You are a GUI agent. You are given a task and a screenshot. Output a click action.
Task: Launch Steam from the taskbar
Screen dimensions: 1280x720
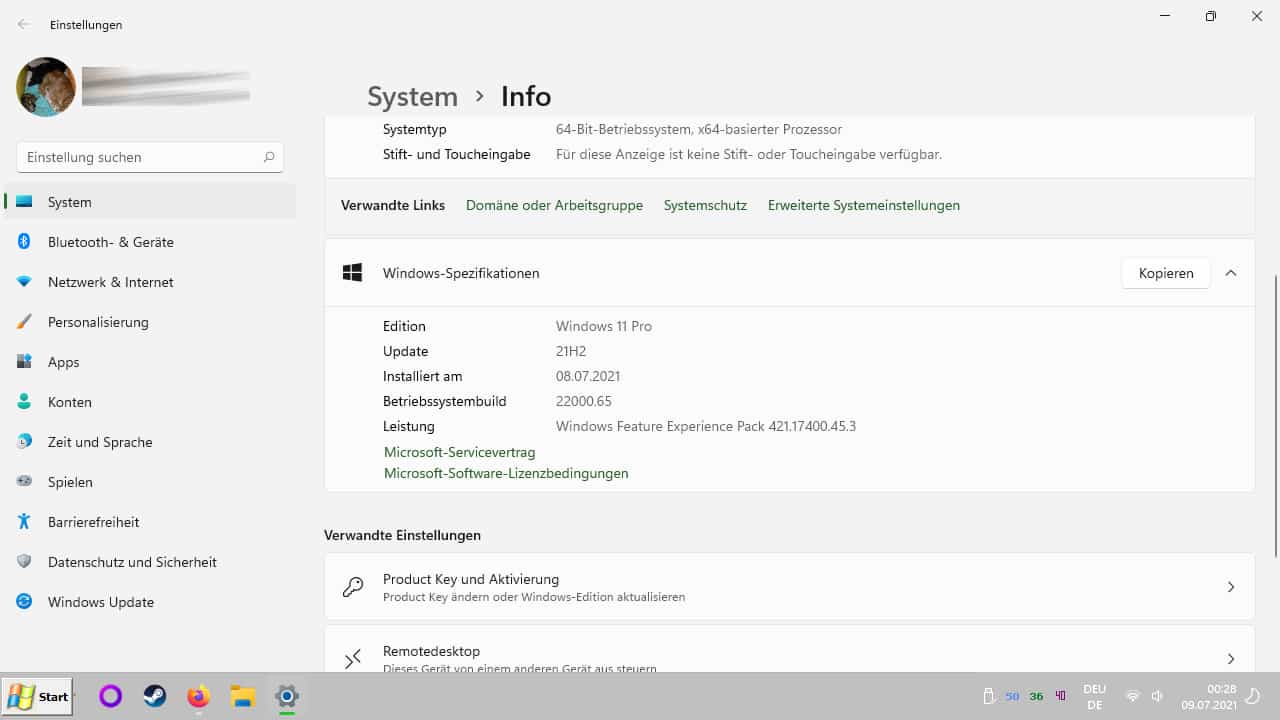[x=155, y=696]
